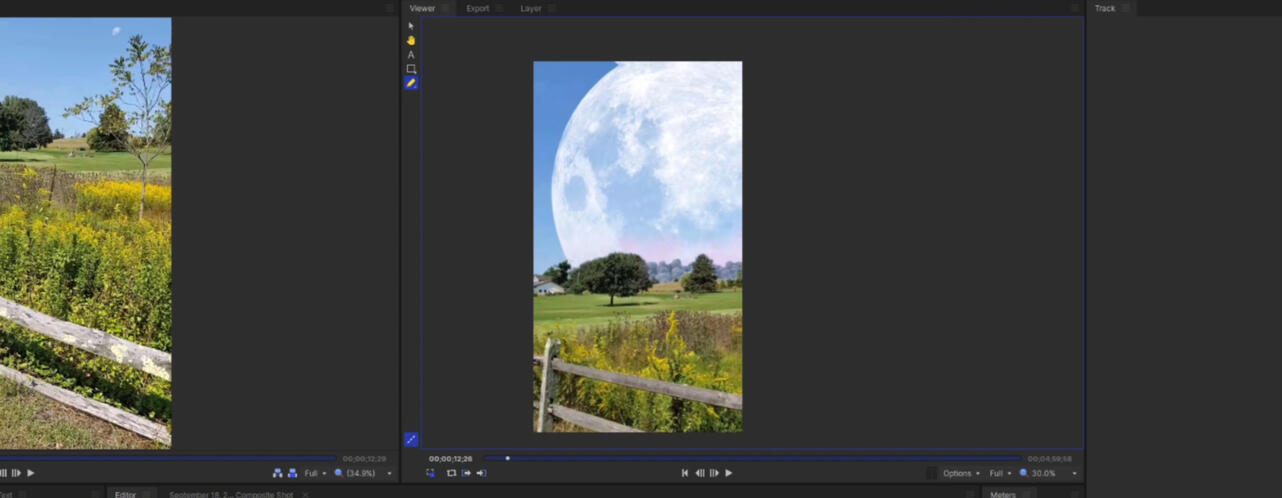Screen dimensions: 1282x498
Task: Select the arrow Select tool
Action: click(411, 26)
